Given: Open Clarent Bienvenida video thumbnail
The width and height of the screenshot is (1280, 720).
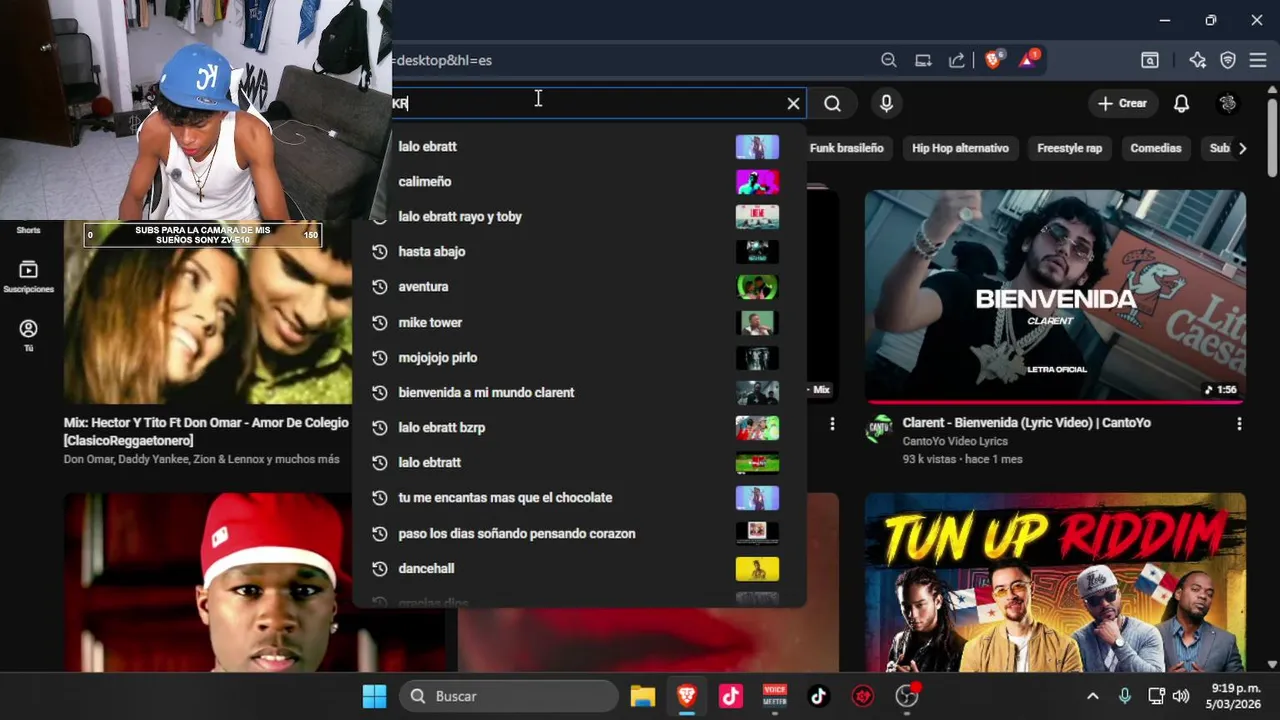Looking at the screenshot, I should tap(1055, 296).
